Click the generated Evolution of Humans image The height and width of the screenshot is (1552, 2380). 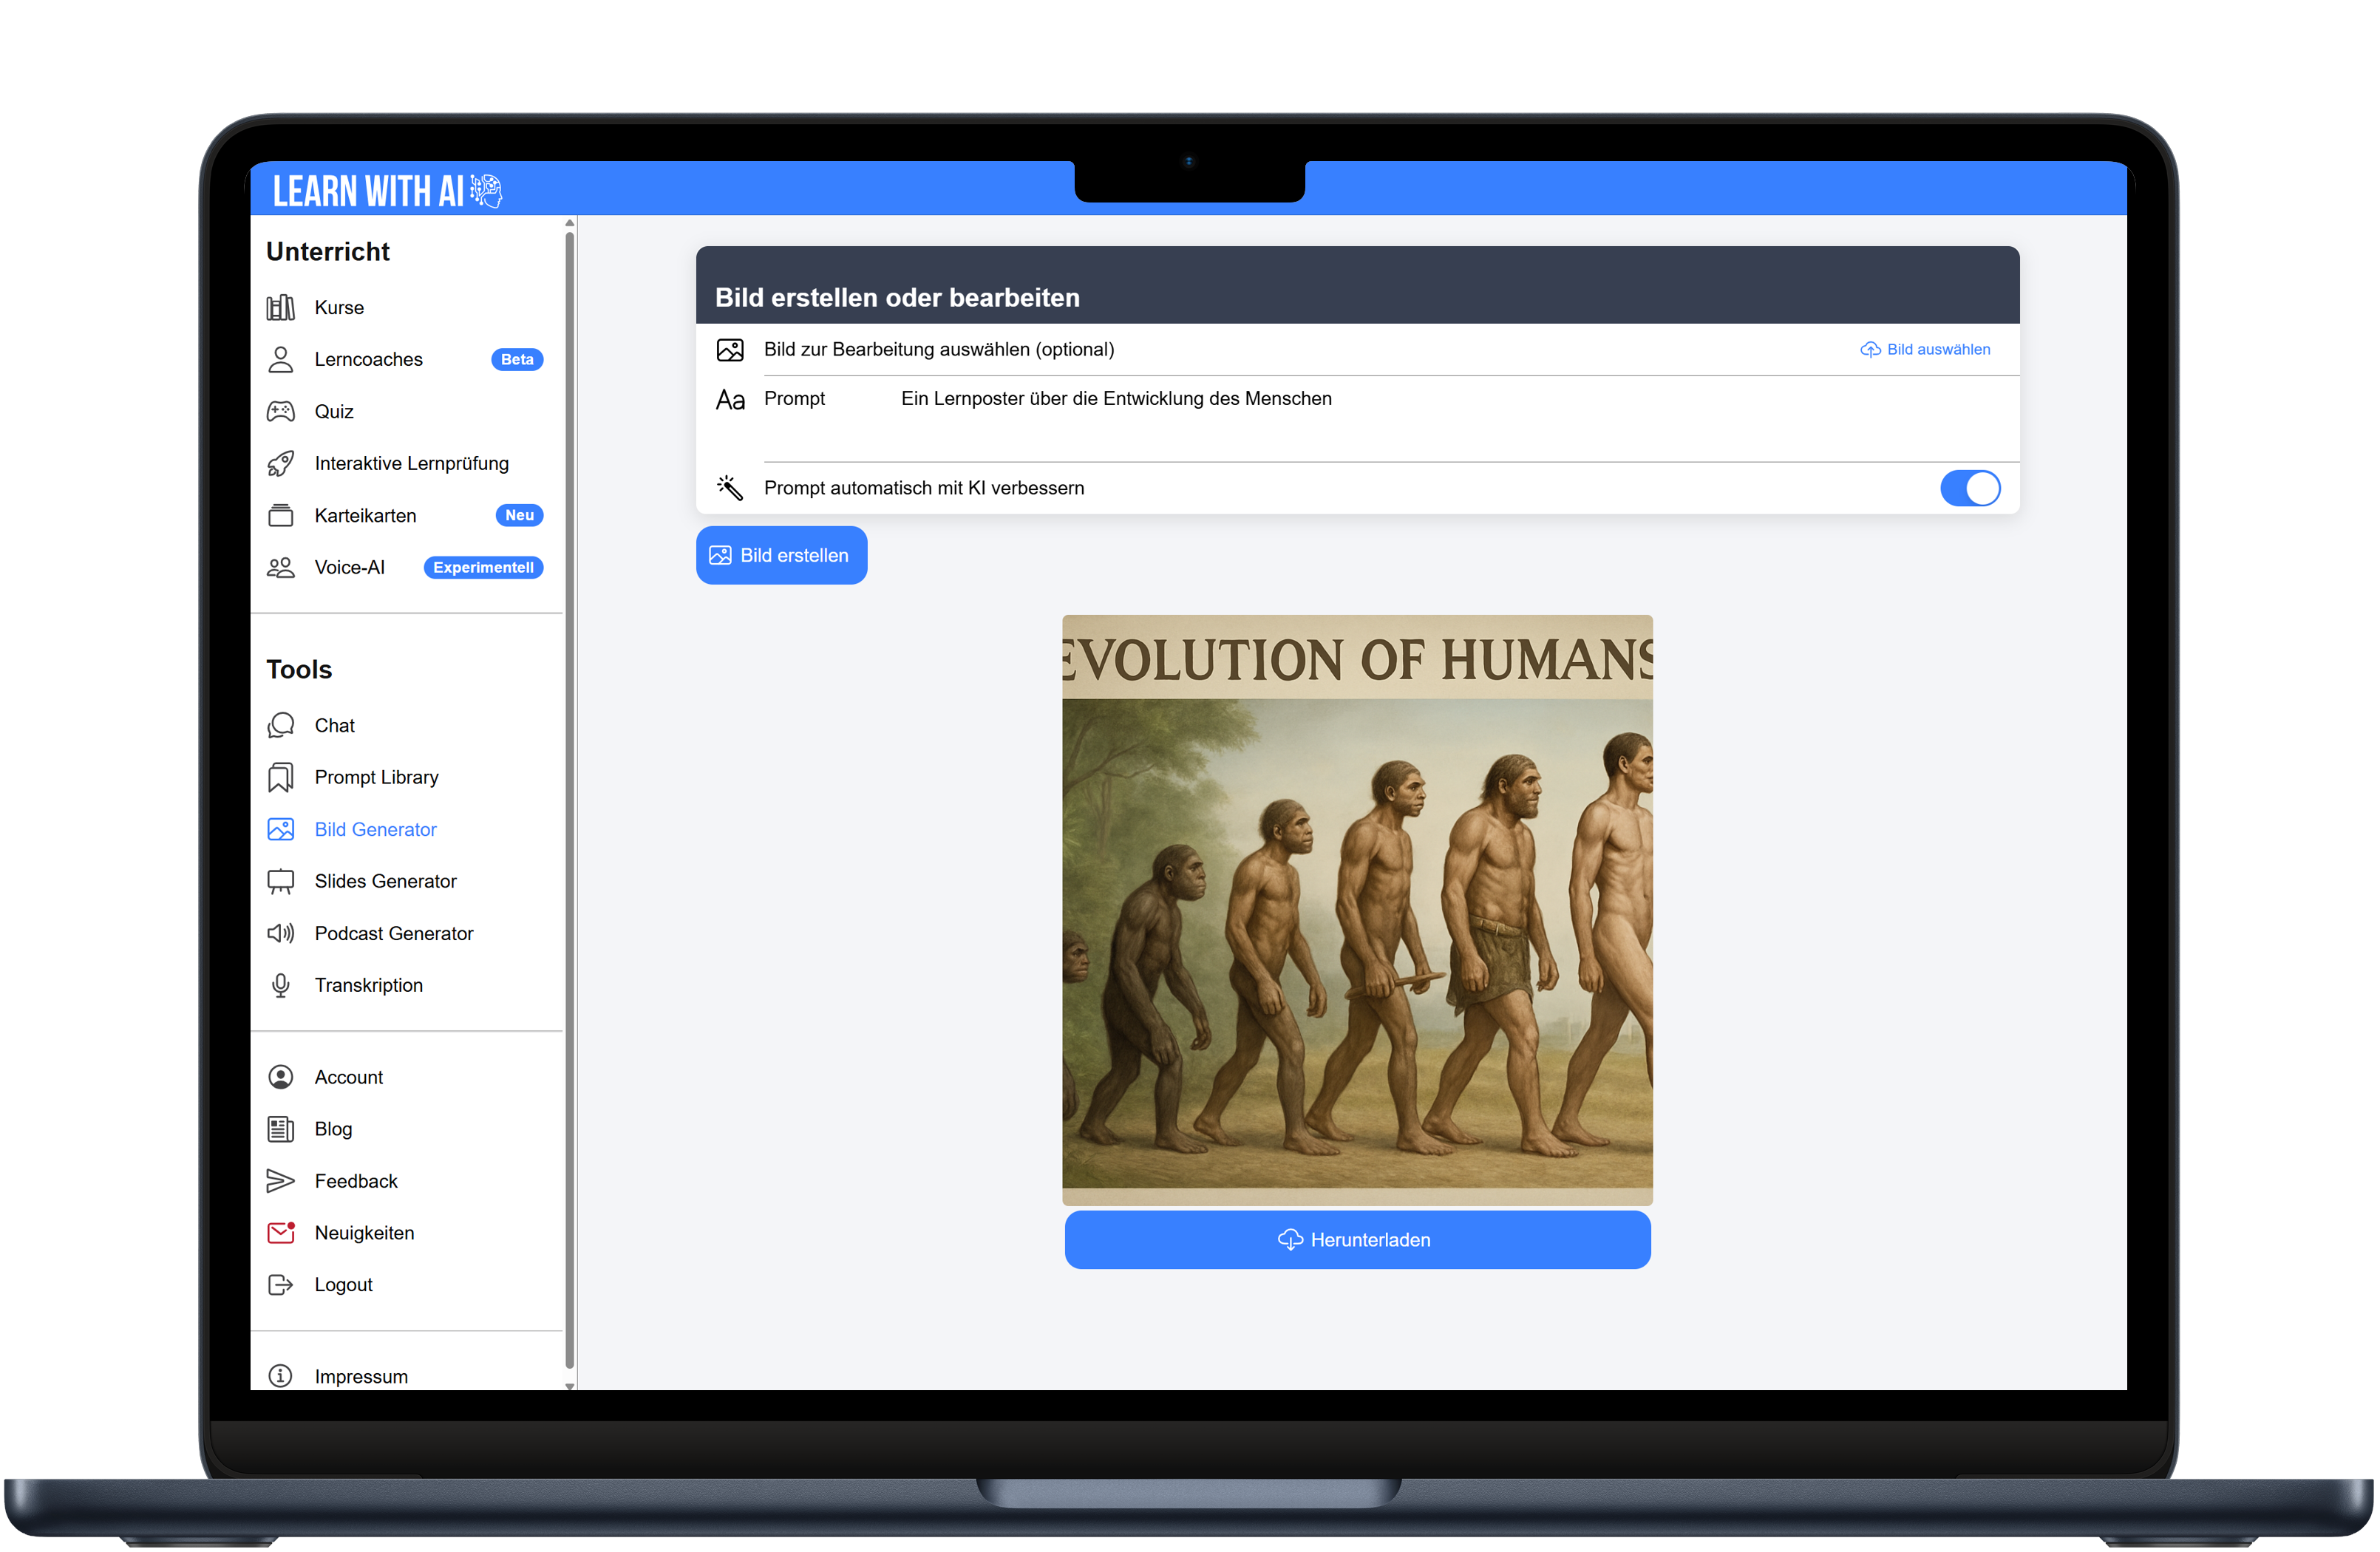(x=1357, y=910)
